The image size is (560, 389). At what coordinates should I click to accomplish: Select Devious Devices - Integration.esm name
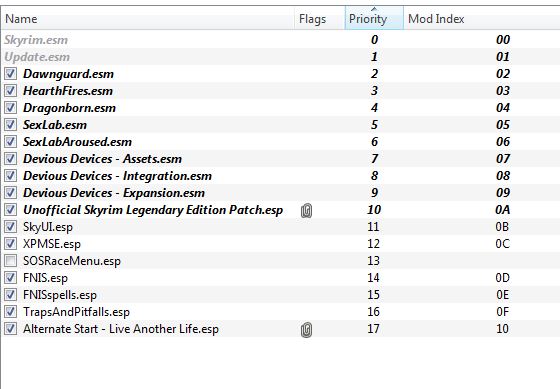pos(118,176)
